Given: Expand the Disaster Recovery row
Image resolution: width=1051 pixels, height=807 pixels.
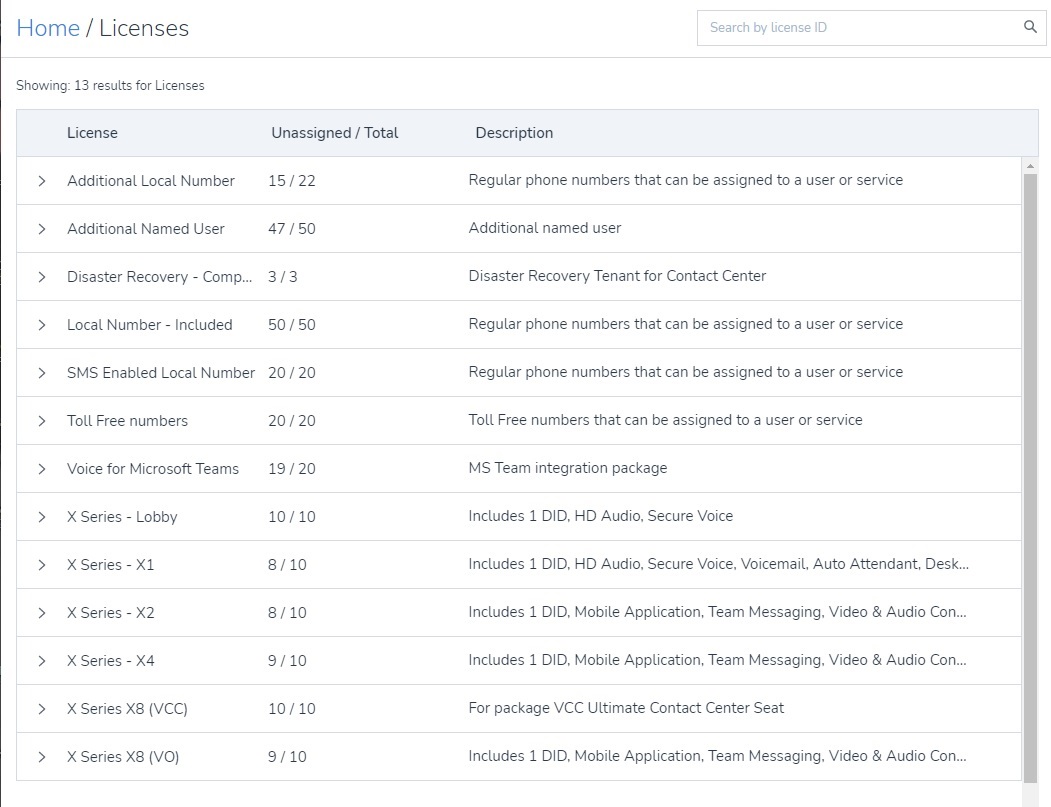Looking at the screenshot, I should click(x=42, y=277).
